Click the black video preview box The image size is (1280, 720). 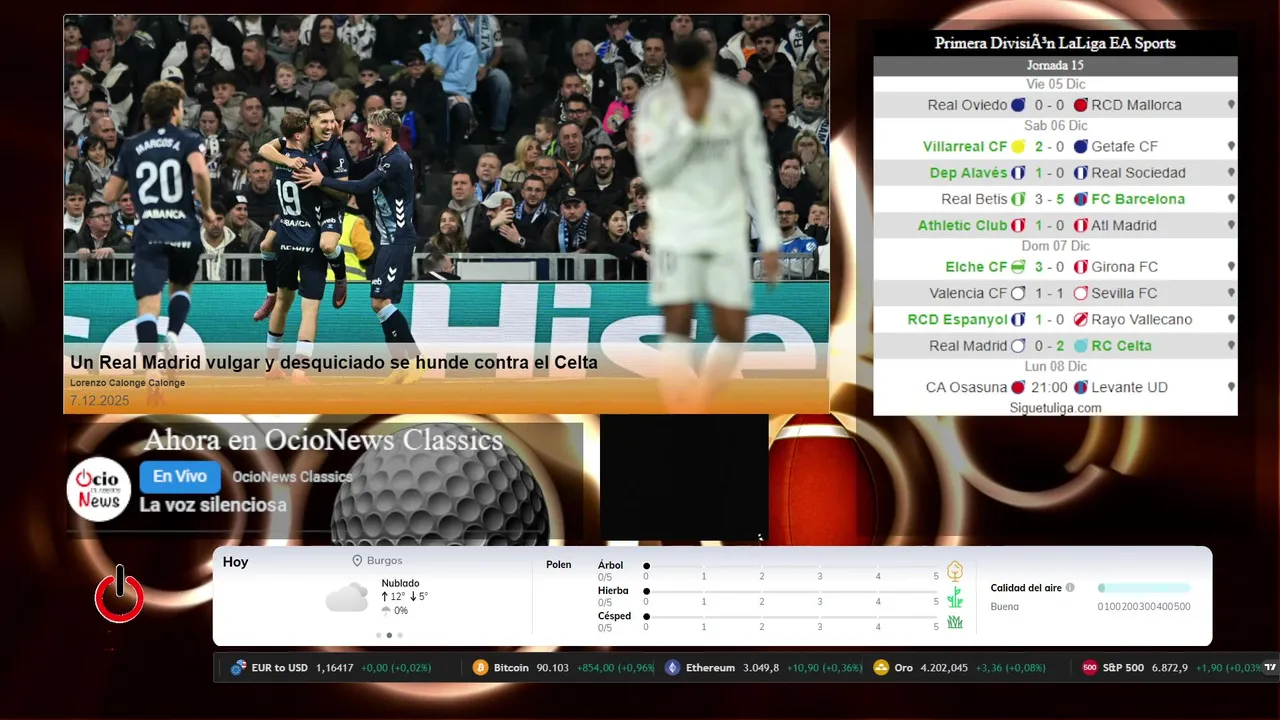pos(684,478)
